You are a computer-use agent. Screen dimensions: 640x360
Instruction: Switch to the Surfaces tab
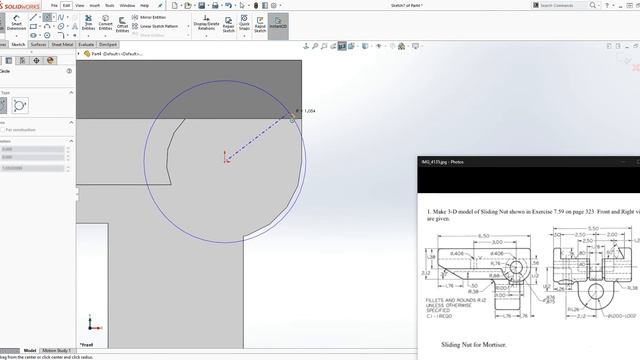pos(38,44)
